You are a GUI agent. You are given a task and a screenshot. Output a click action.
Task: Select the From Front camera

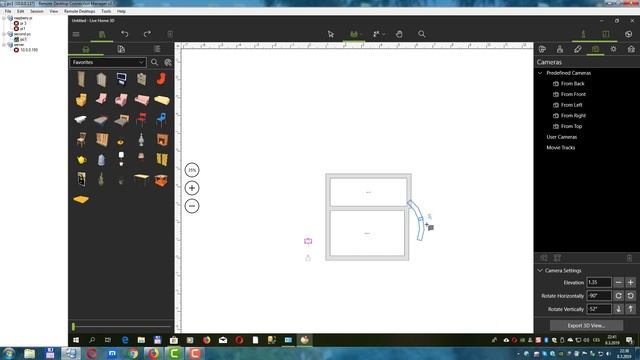point(573,94)
